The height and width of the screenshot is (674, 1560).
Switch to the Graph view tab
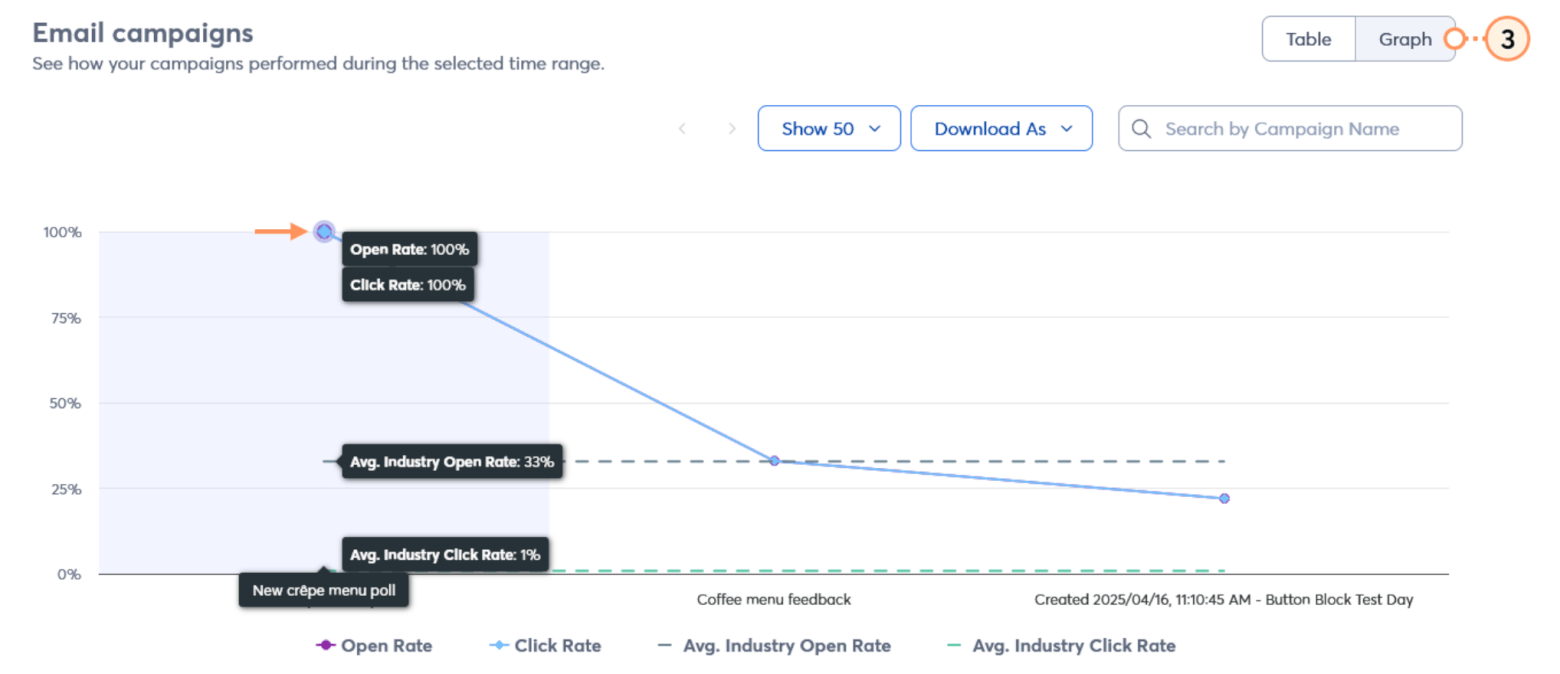point(1405,39)
